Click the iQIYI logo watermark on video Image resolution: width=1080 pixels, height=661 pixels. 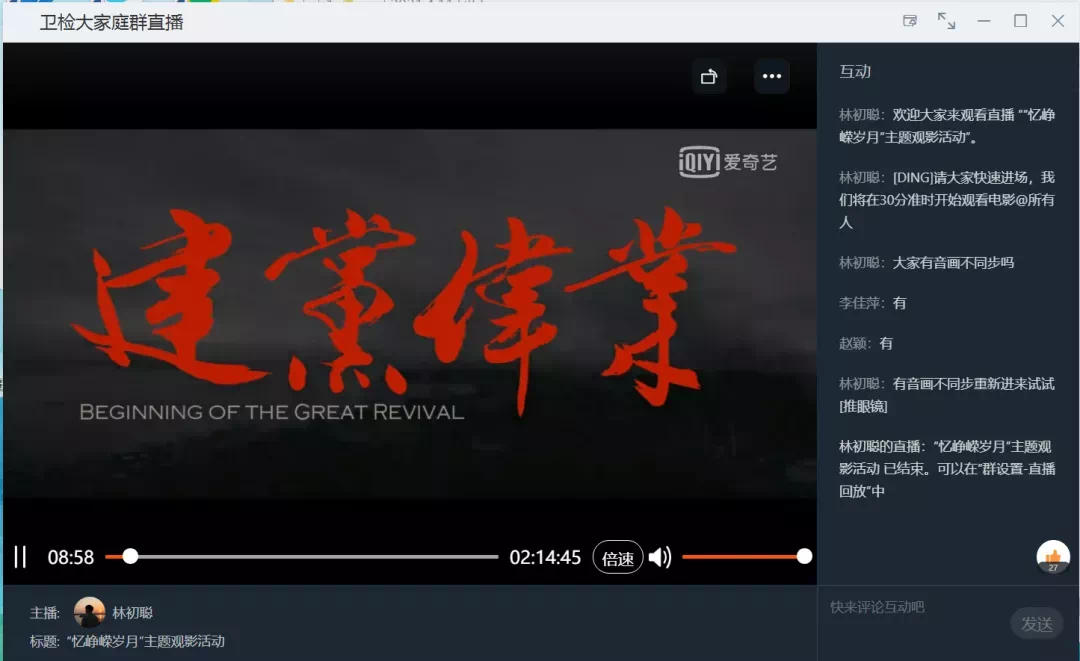coord(728,162)
